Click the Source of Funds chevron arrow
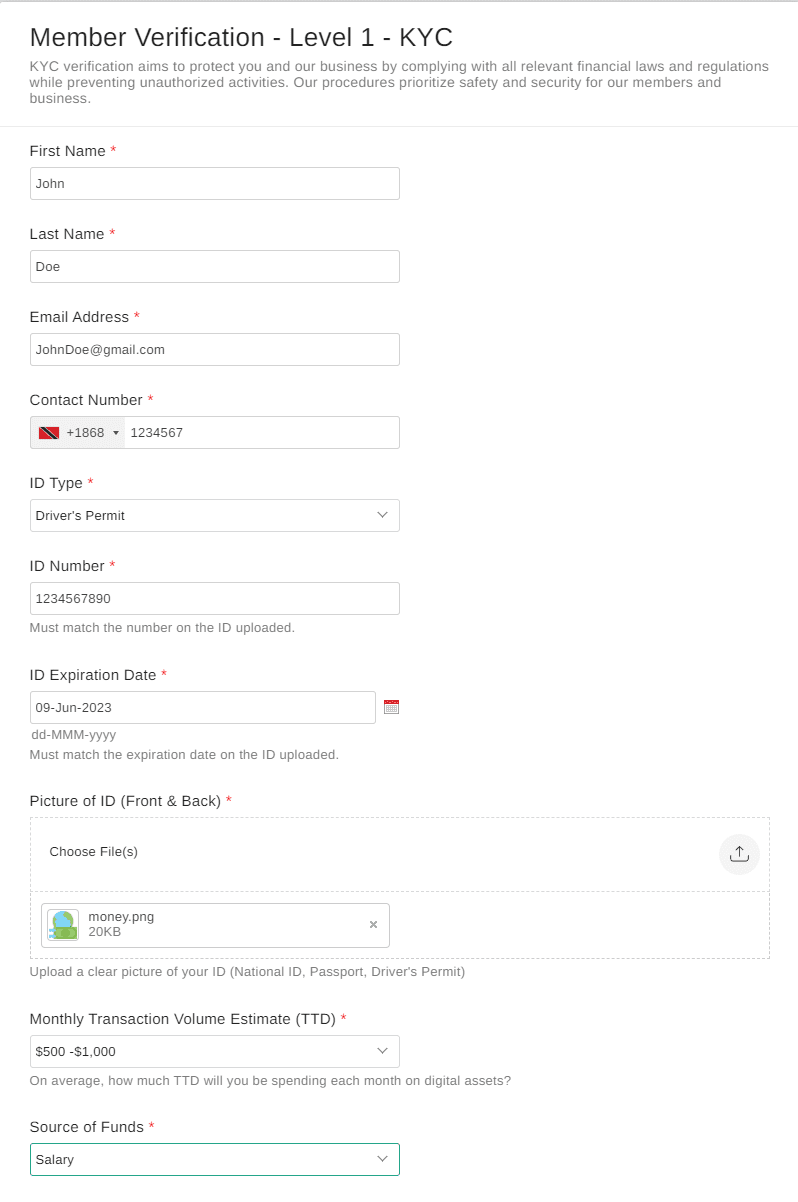Screen dimensions: 798x1202 (382, 1159)
